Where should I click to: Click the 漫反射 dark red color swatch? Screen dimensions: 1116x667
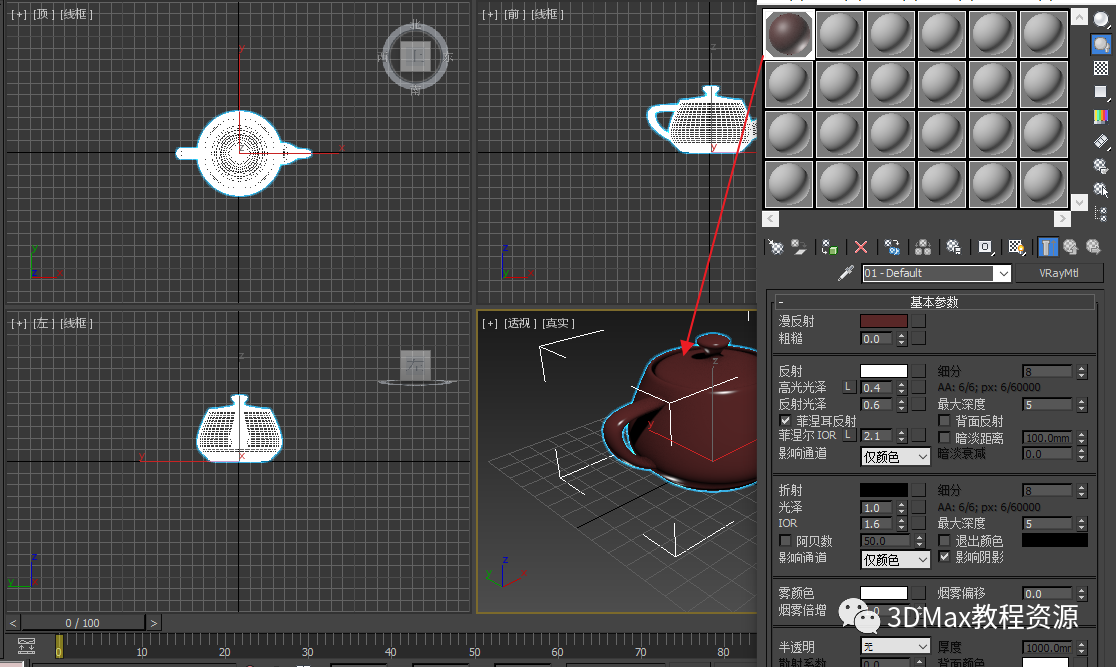[883, 322]
